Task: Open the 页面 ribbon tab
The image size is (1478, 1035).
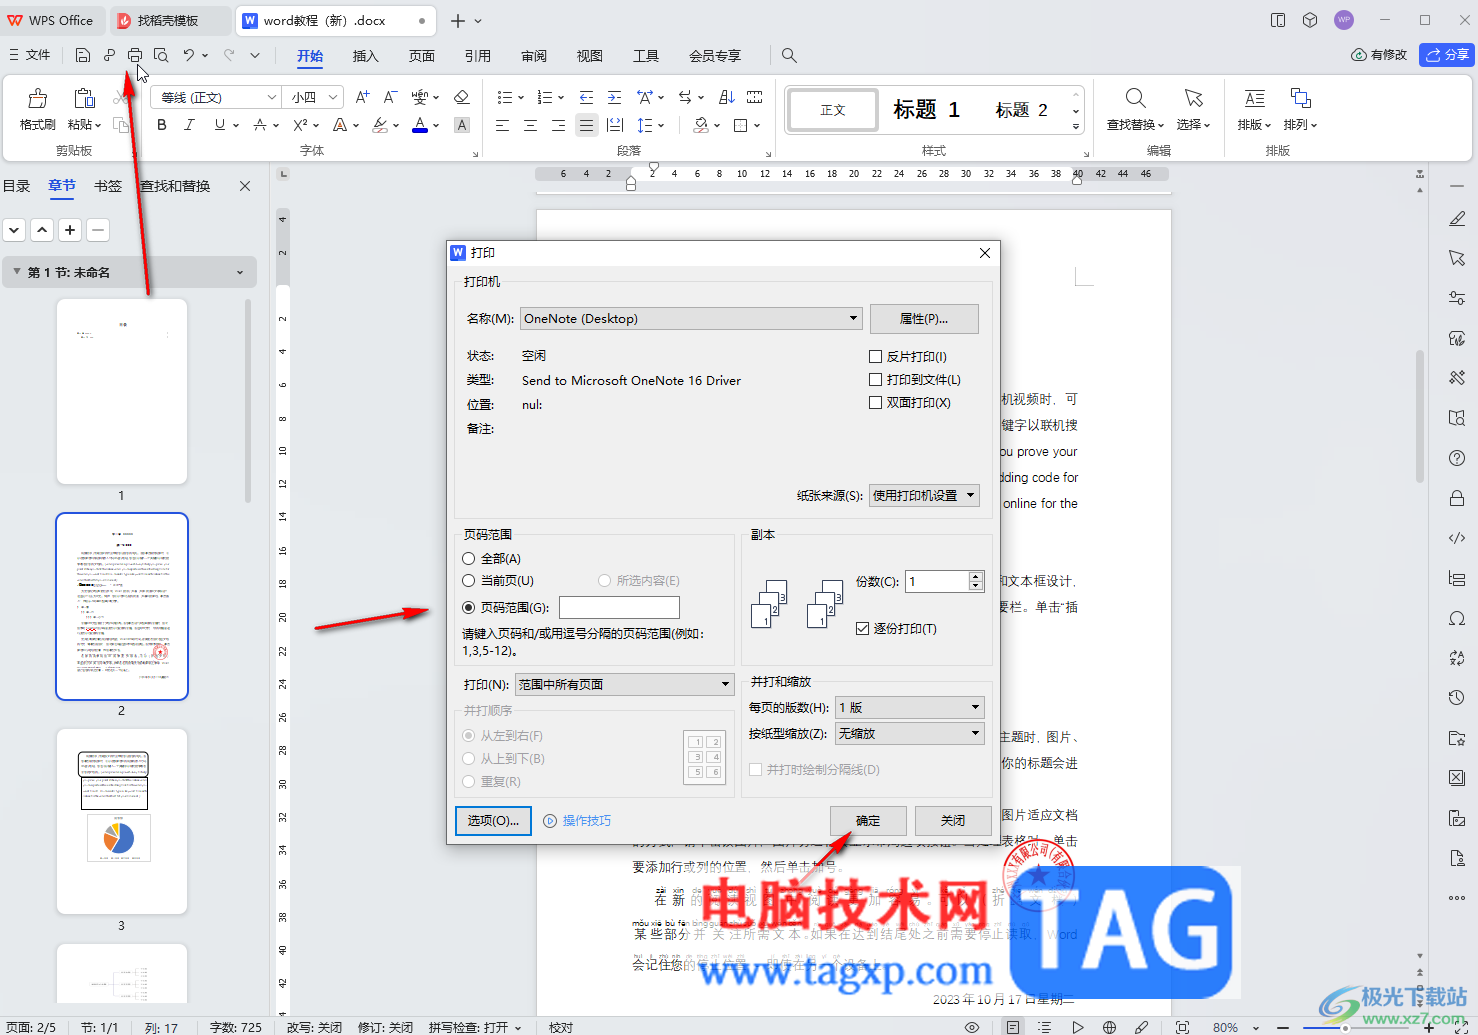Action: click(x=422, y=56)
